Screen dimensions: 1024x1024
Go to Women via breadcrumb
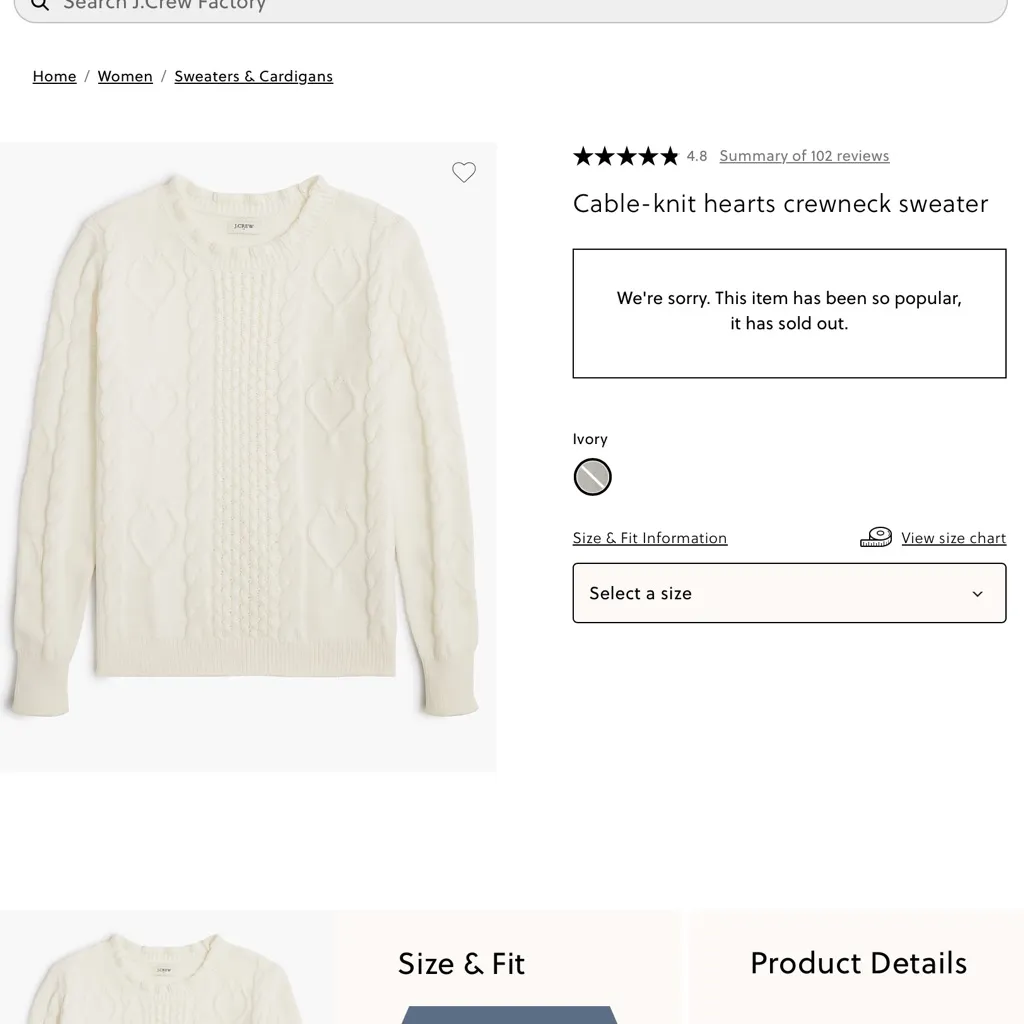[125, 76]
